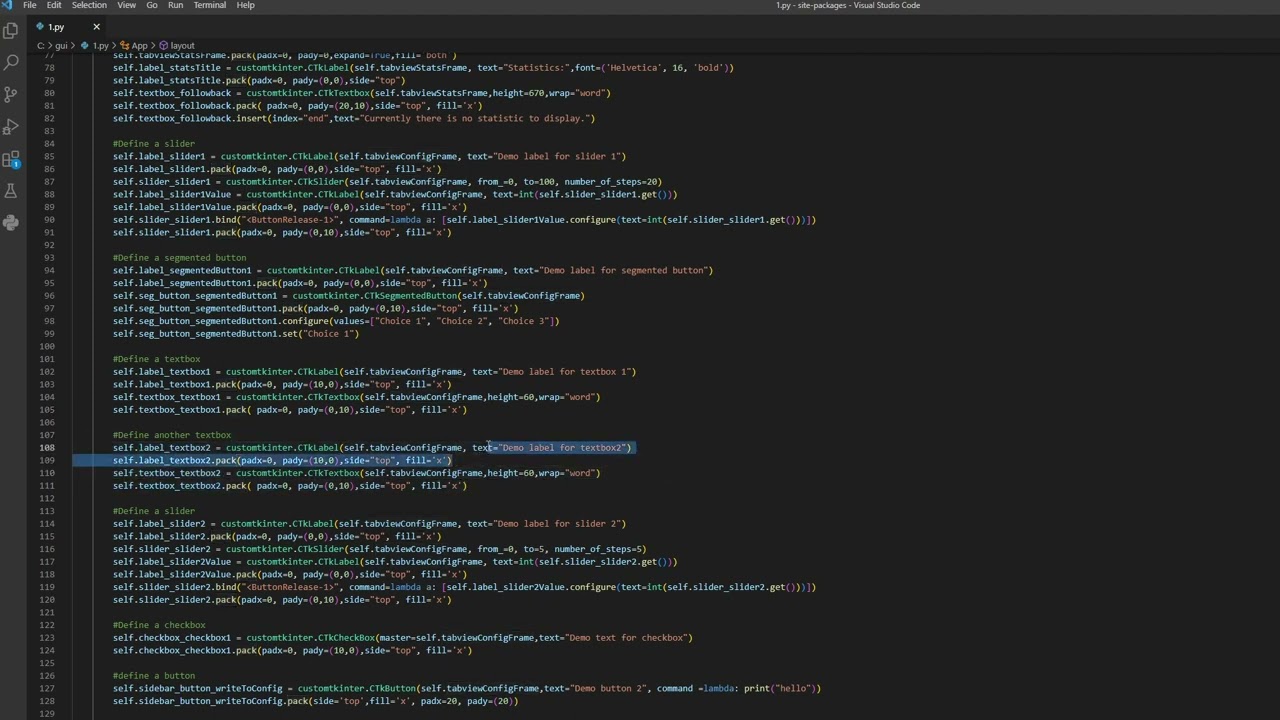Open the Run and Debug view
The image size is (1280, 720).
tap(11, 126)
